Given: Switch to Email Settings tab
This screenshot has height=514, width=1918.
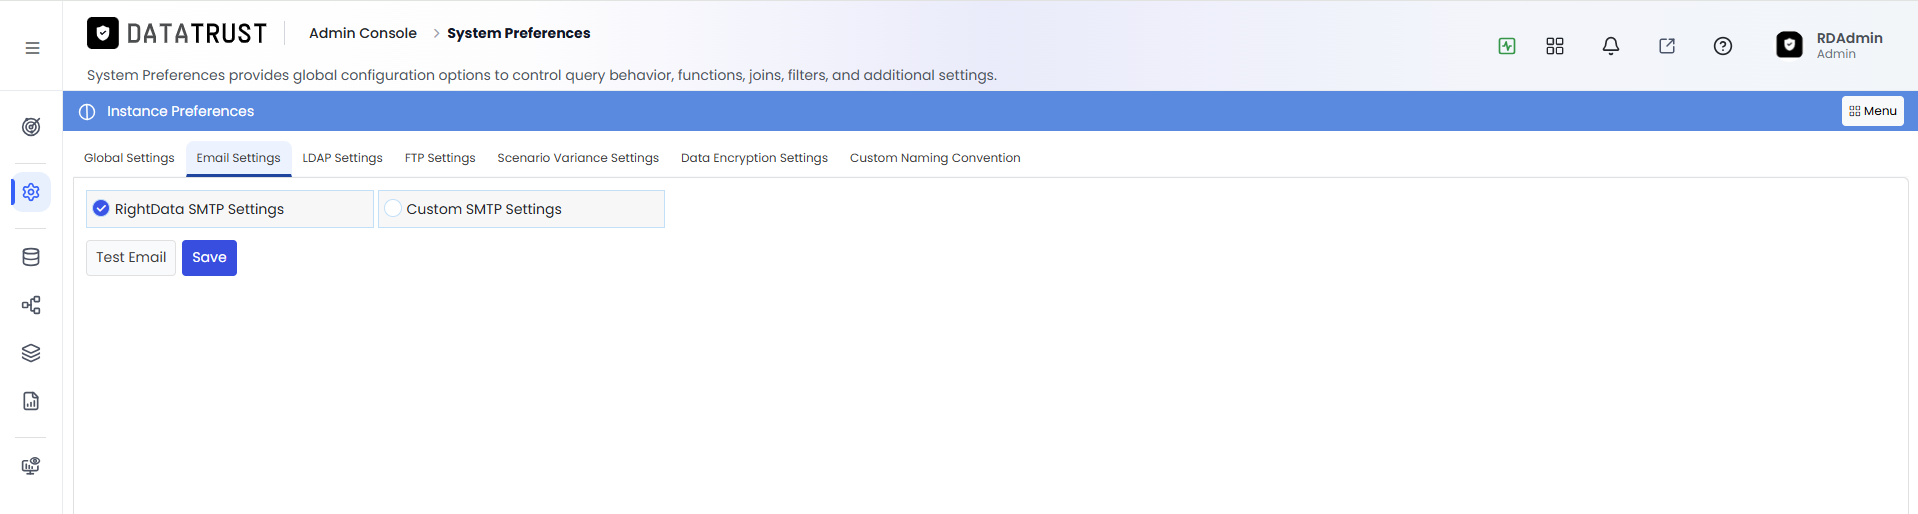Looking at the screenshot, I should pyautogui.click(x=238, y=158).
